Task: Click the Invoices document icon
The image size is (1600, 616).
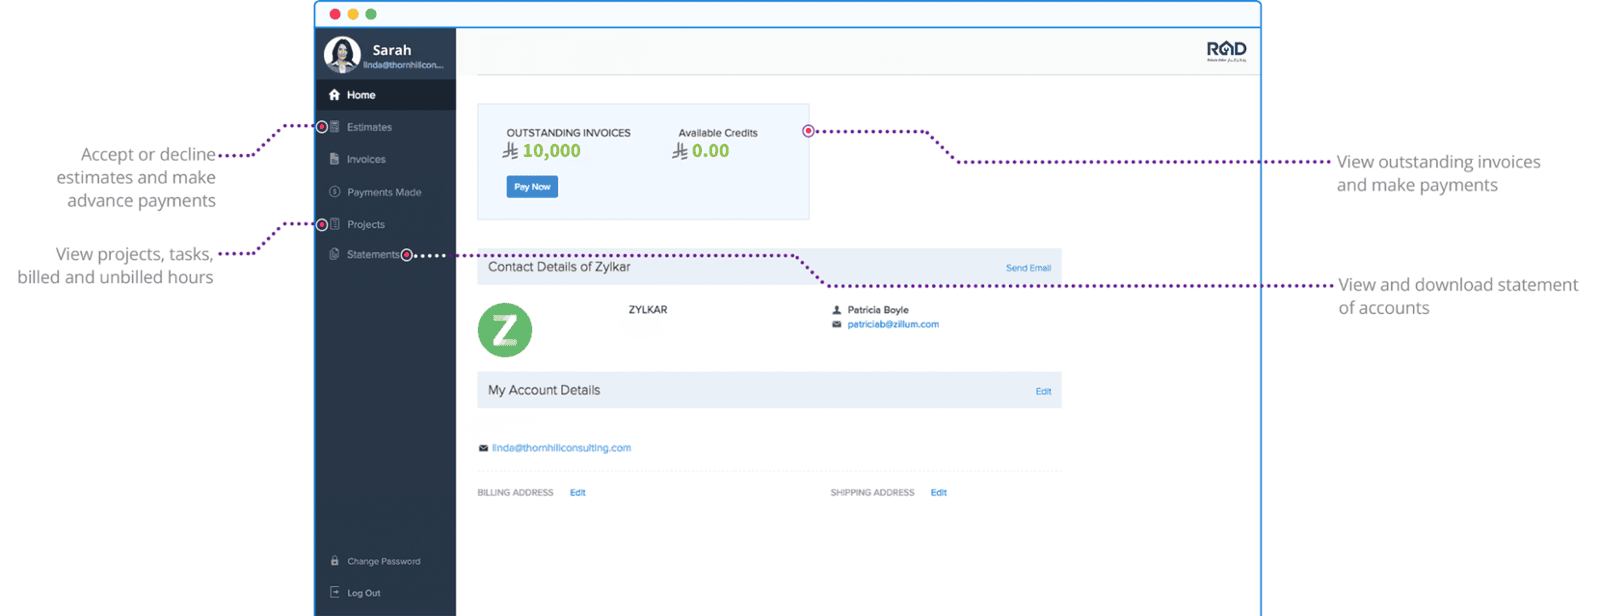Action: [334, 159]
